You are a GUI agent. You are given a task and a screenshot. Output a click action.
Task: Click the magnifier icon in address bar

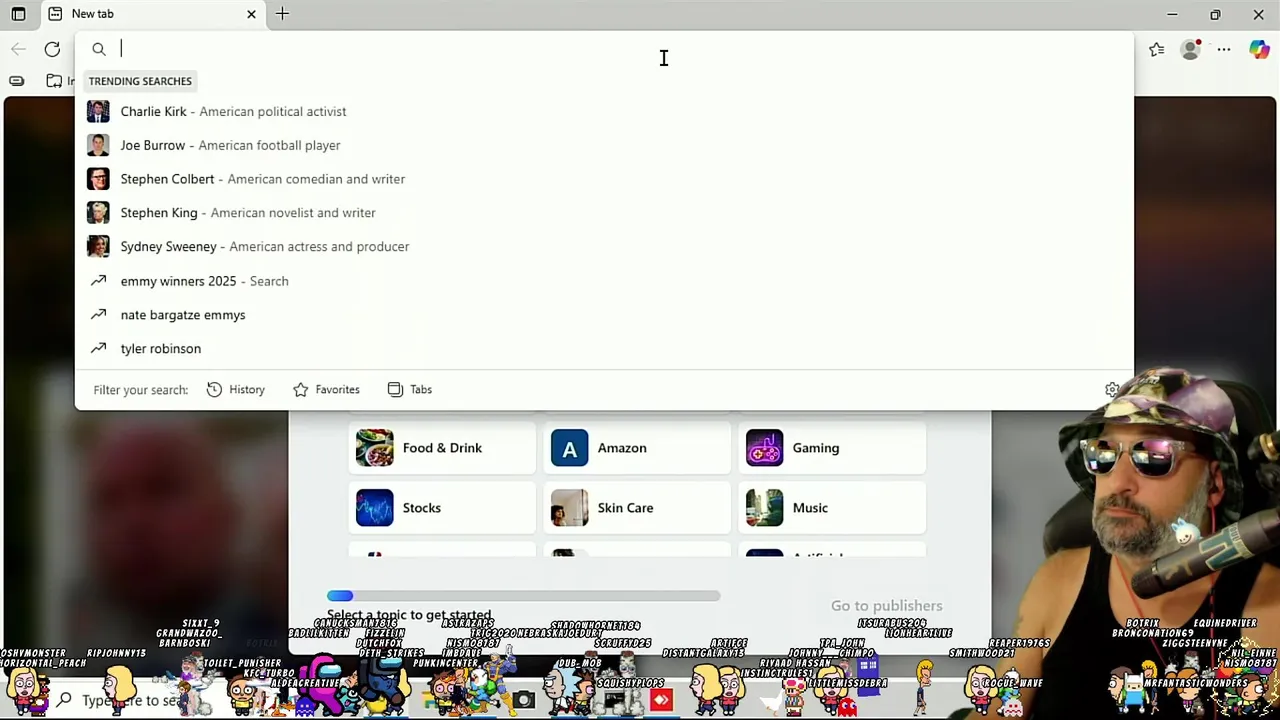point(99,49)
